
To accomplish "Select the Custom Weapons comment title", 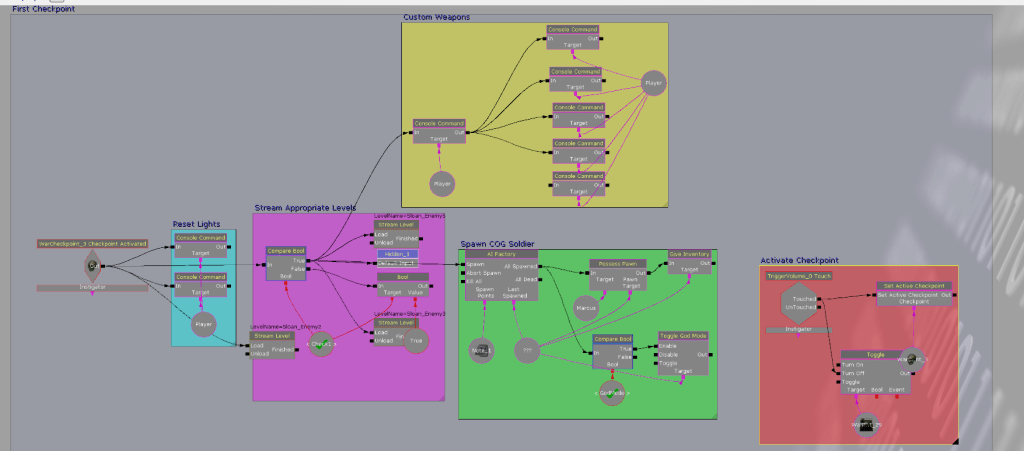I will (x=436, y=17).
